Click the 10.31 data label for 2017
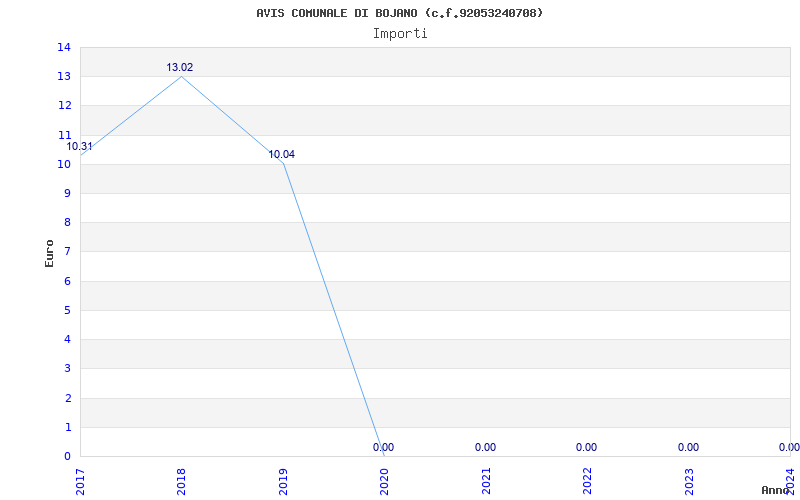The image size is (800, 500). (80, 146)
